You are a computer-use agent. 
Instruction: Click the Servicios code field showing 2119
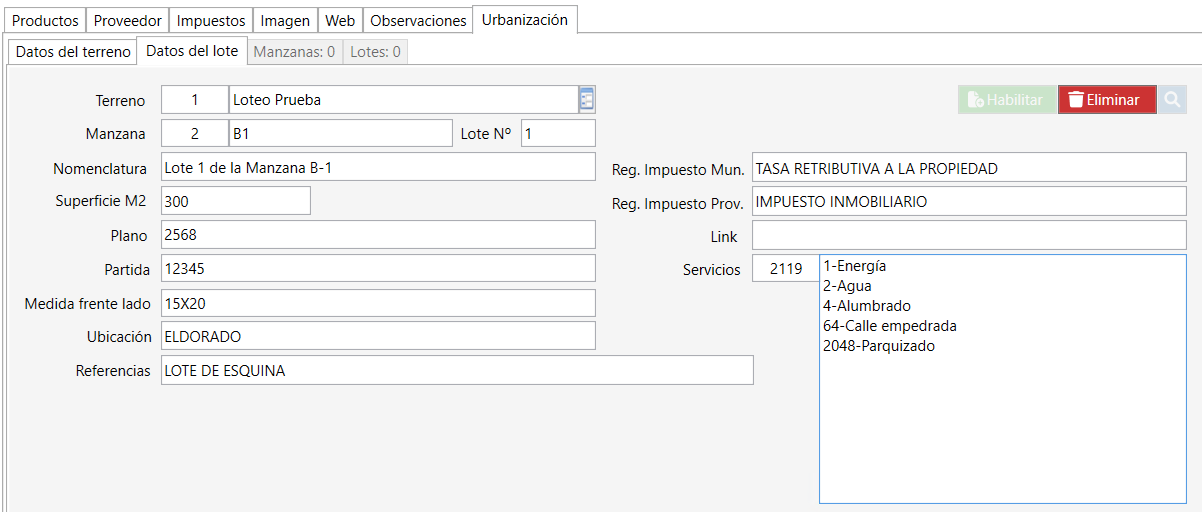click(785, 269)
